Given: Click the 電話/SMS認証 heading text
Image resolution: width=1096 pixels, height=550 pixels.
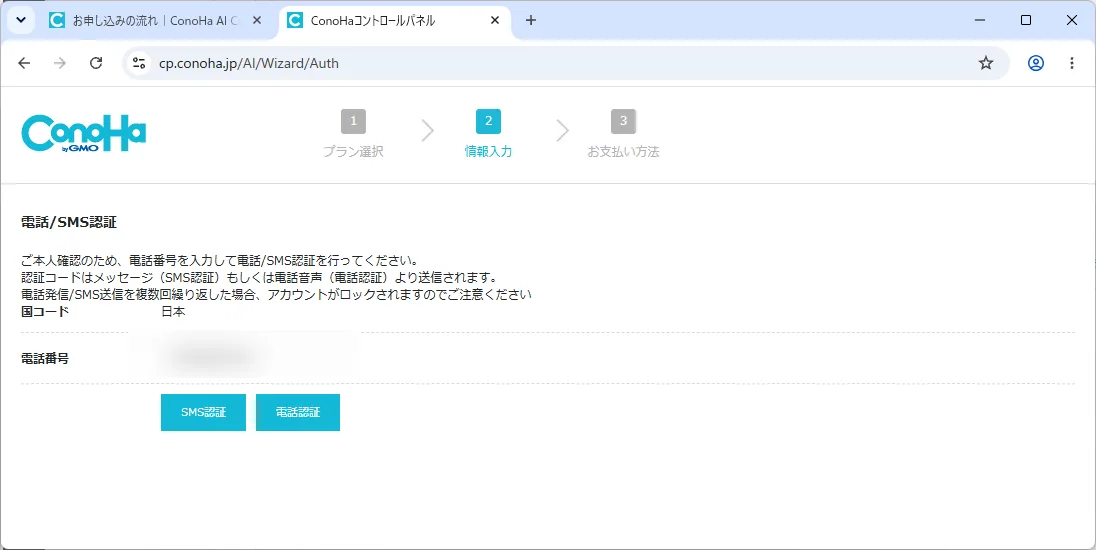Looking at the screenshot, I should tap(69, 223).
